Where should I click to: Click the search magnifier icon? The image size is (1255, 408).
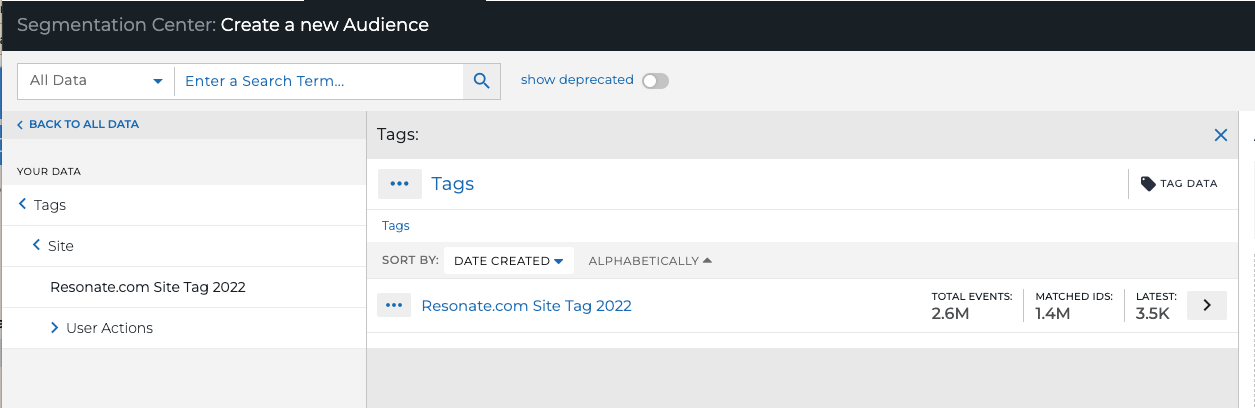[x=481, y=81]
